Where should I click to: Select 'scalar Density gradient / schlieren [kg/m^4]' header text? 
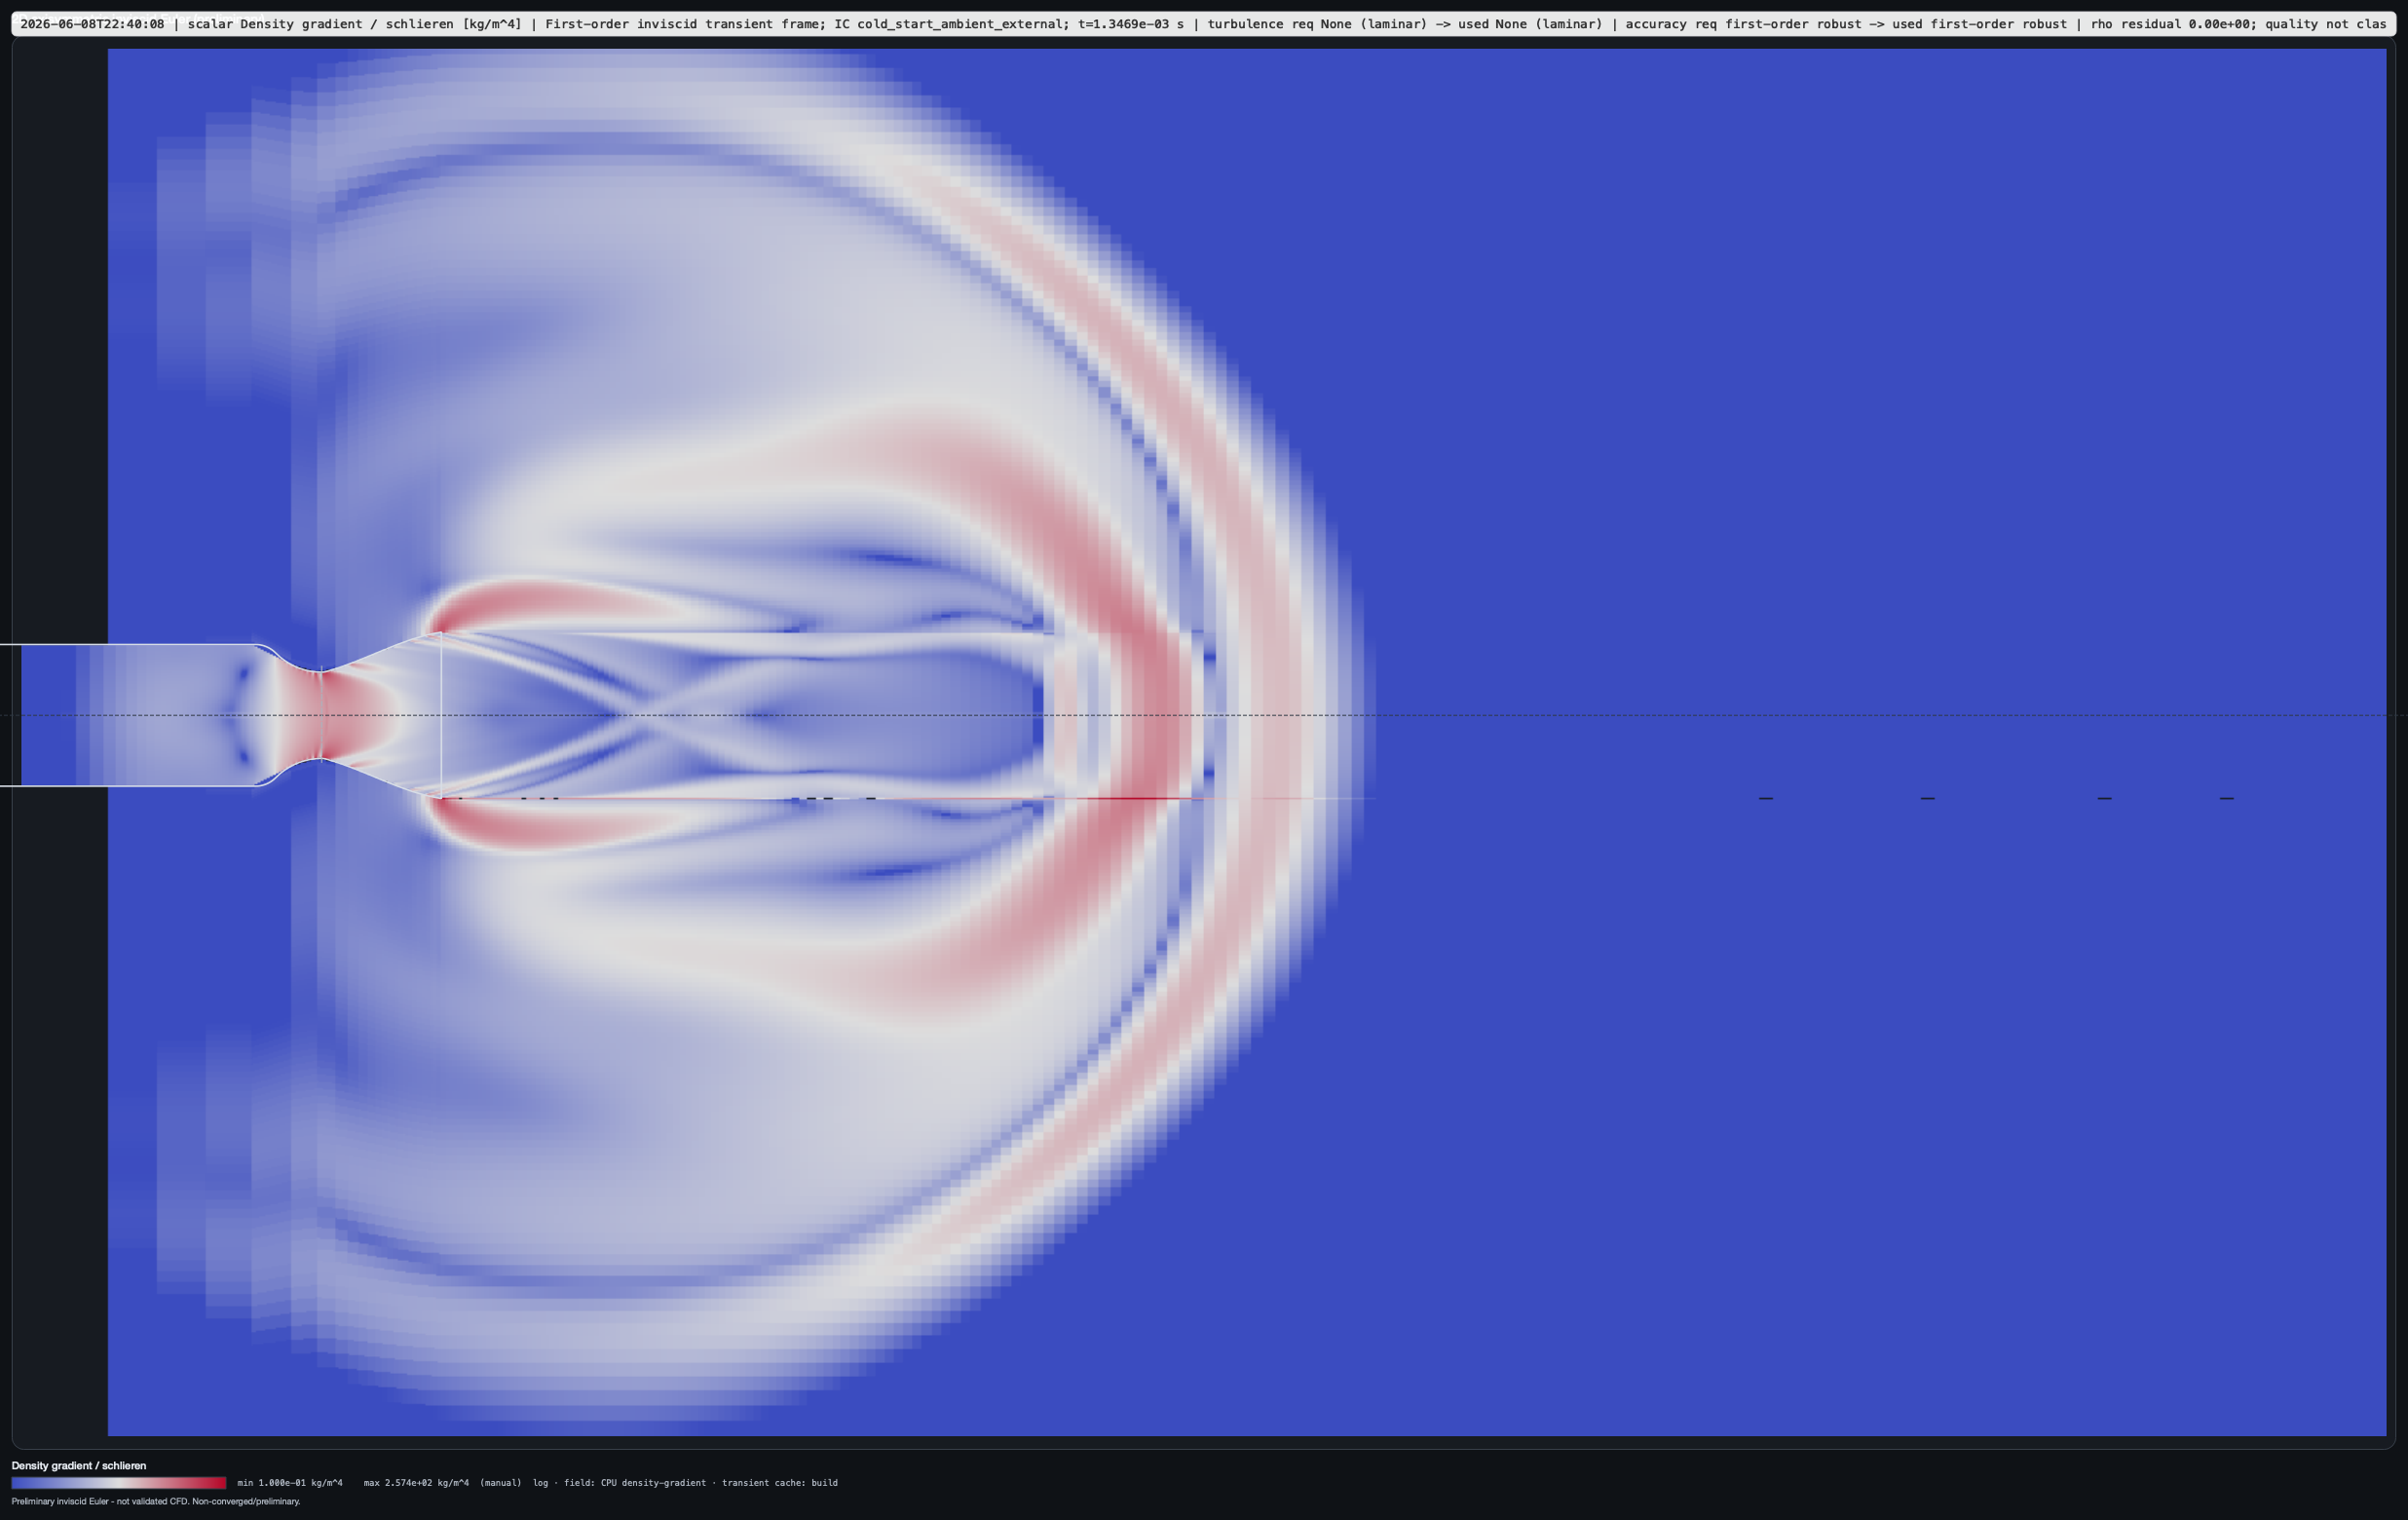[354, 24]
